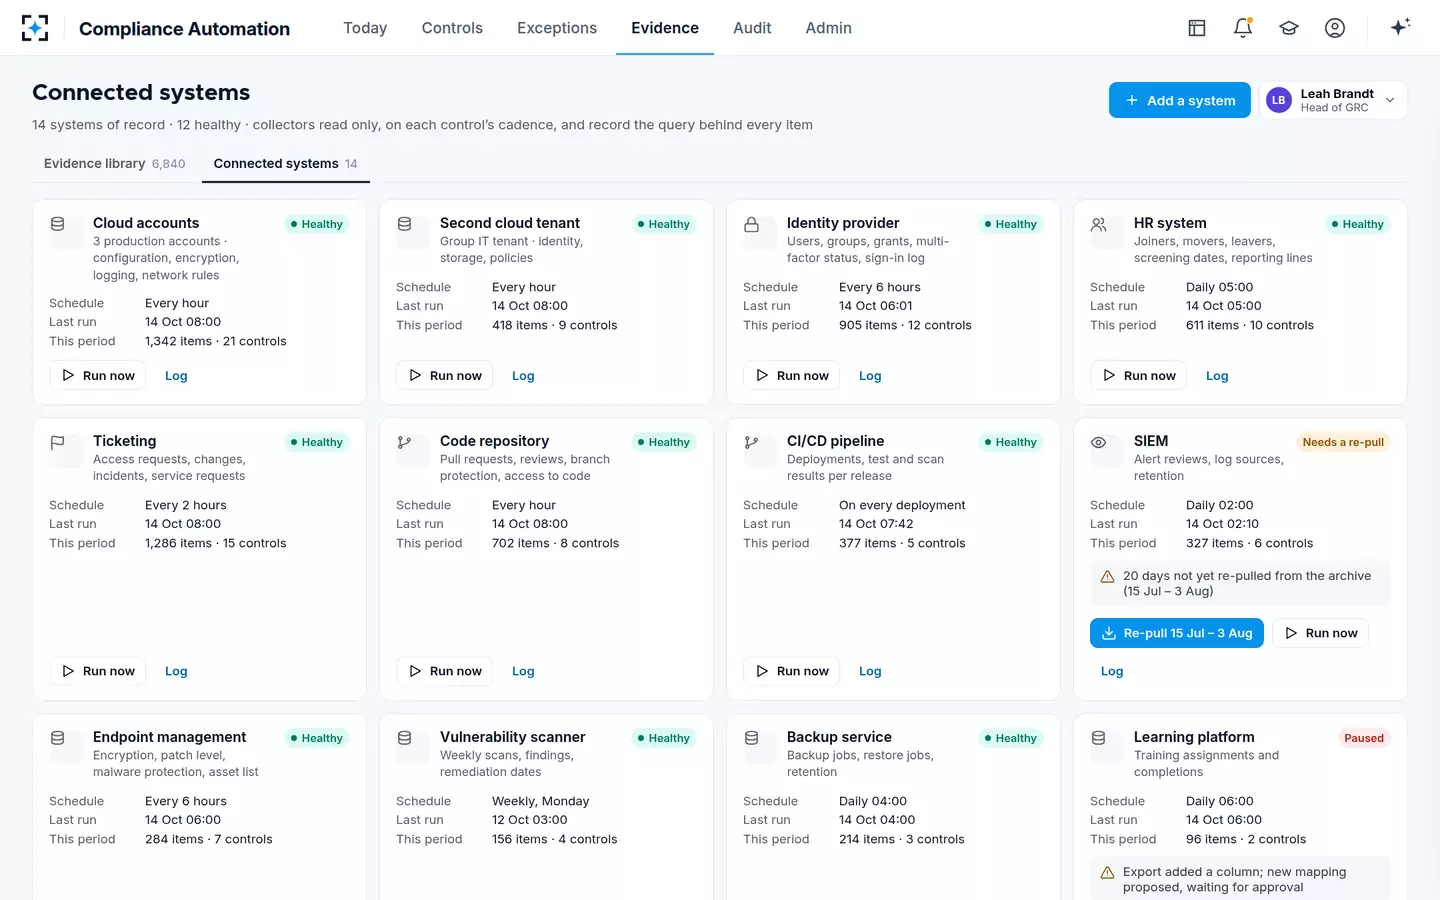1440x900 pixels.
Task: Open the AI sparkle assistant icon
Action: click(1400, 28)
